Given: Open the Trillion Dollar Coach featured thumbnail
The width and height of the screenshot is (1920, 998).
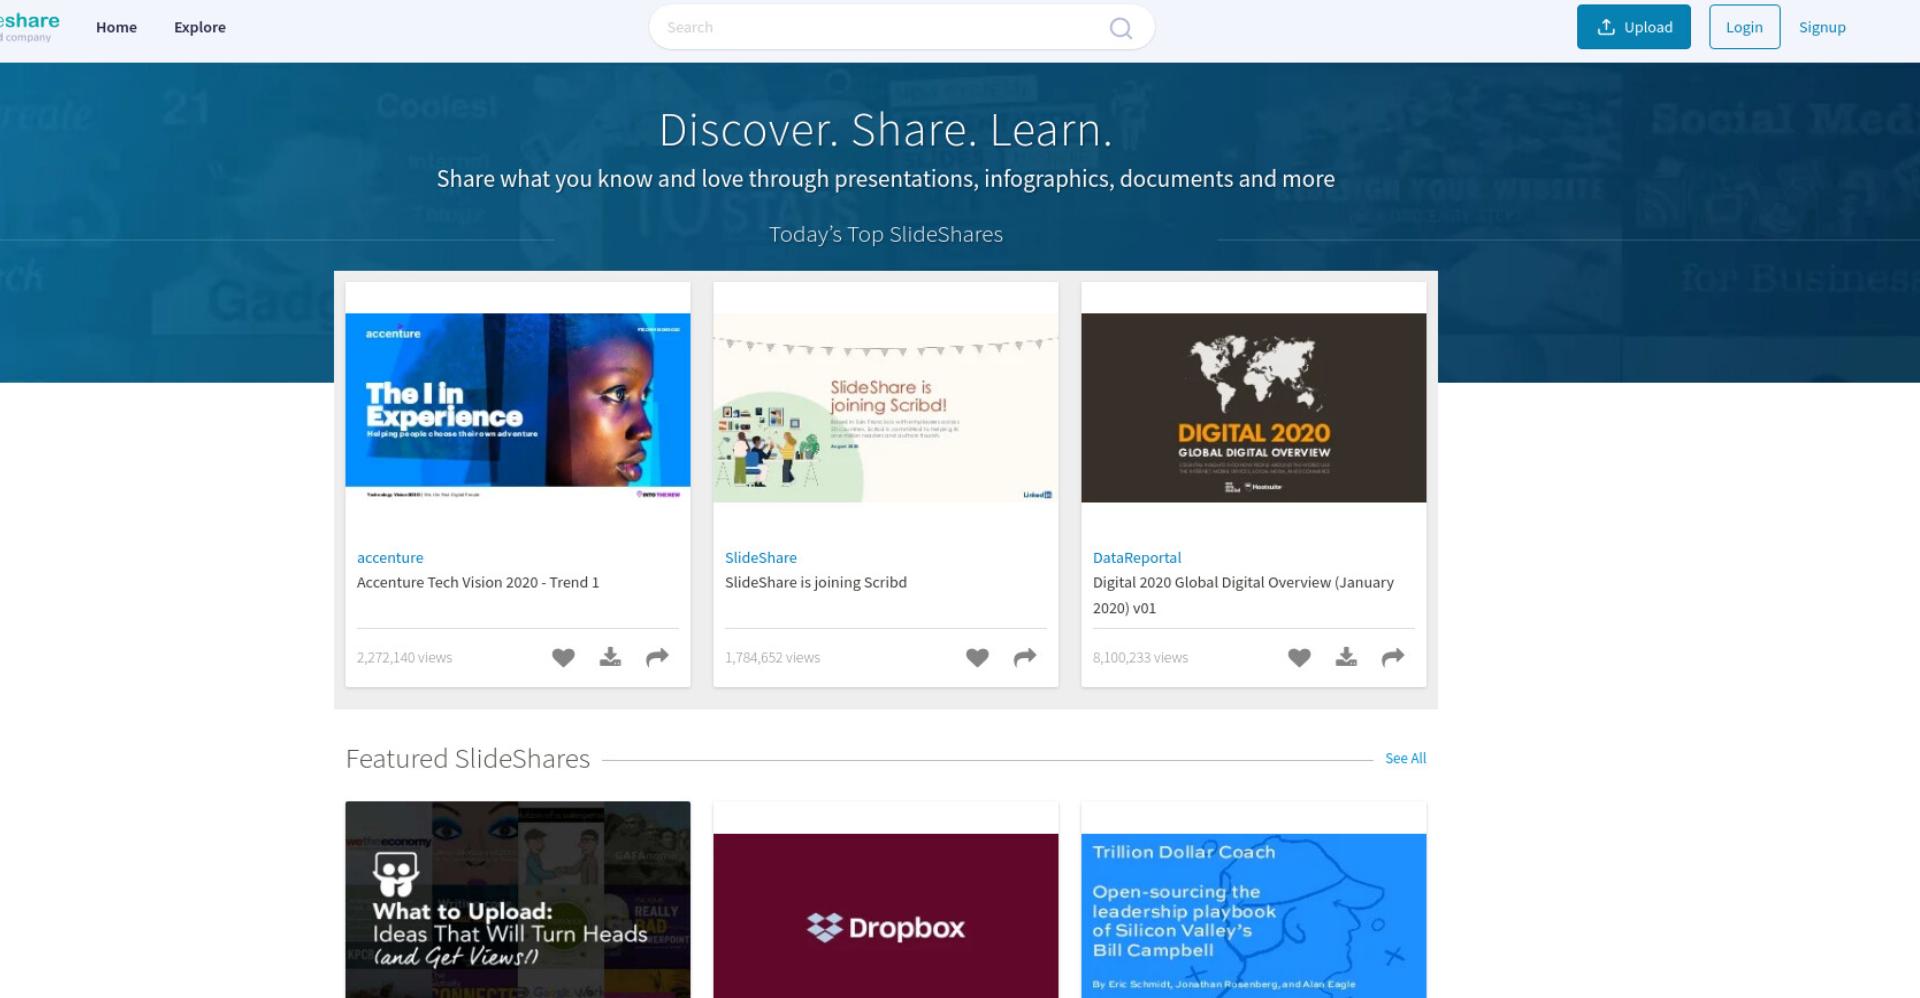Looking at the screenshot, I should pos(1254,915).
